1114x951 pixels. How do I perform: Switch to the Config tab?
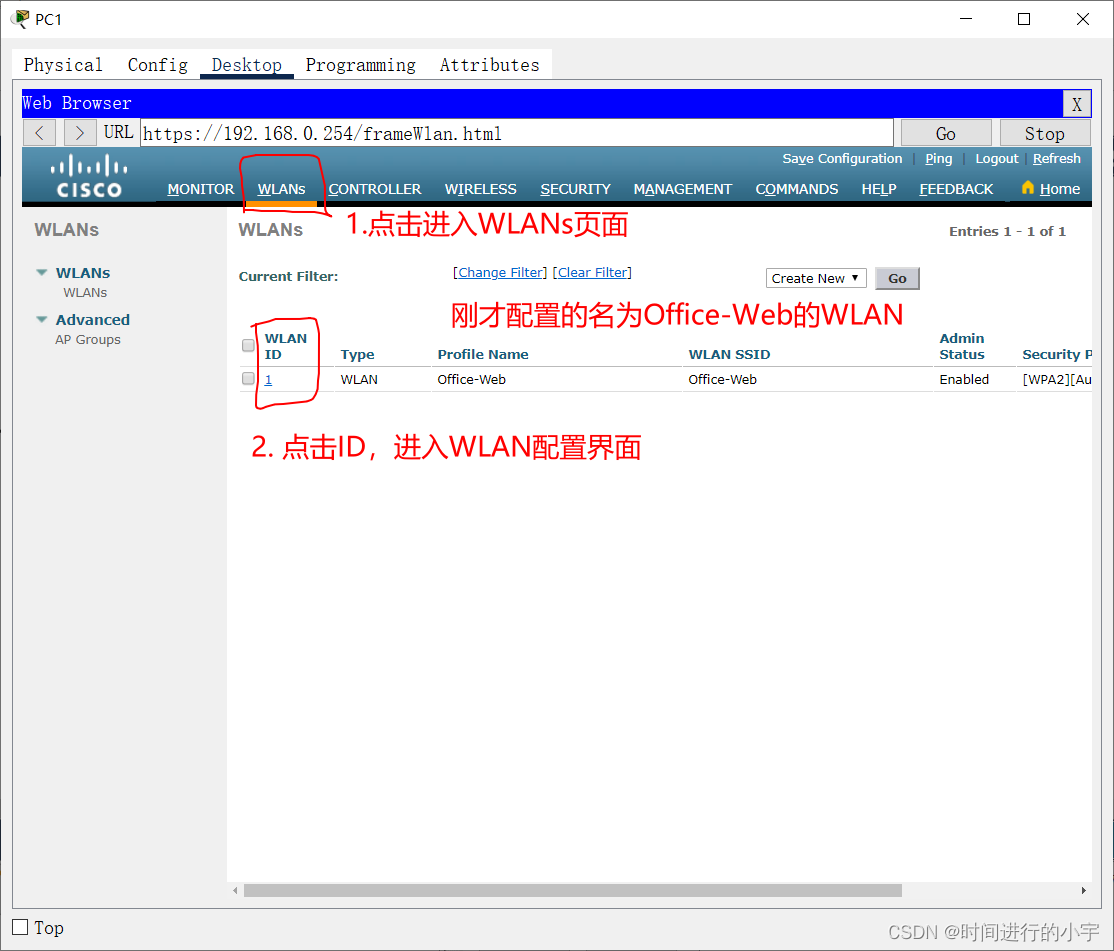point(157,64)
